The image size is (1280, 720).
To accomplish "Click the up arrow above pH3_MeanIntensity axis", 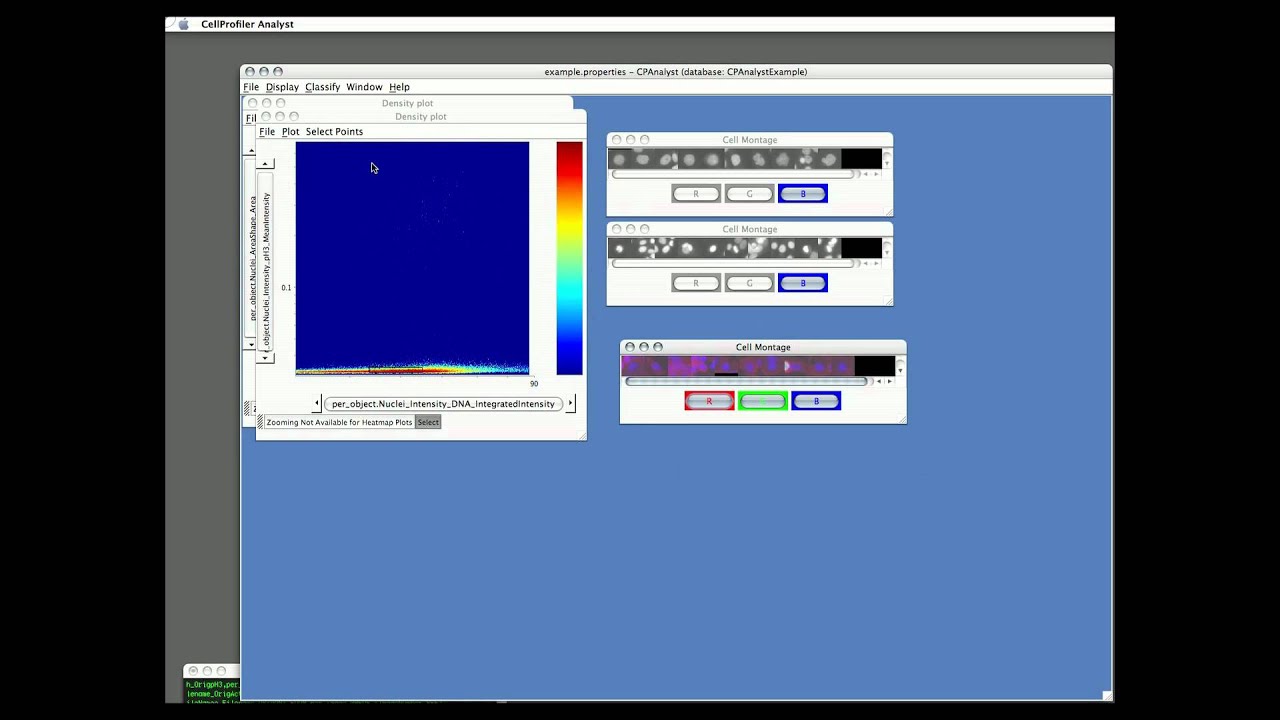I will [265, 163].
